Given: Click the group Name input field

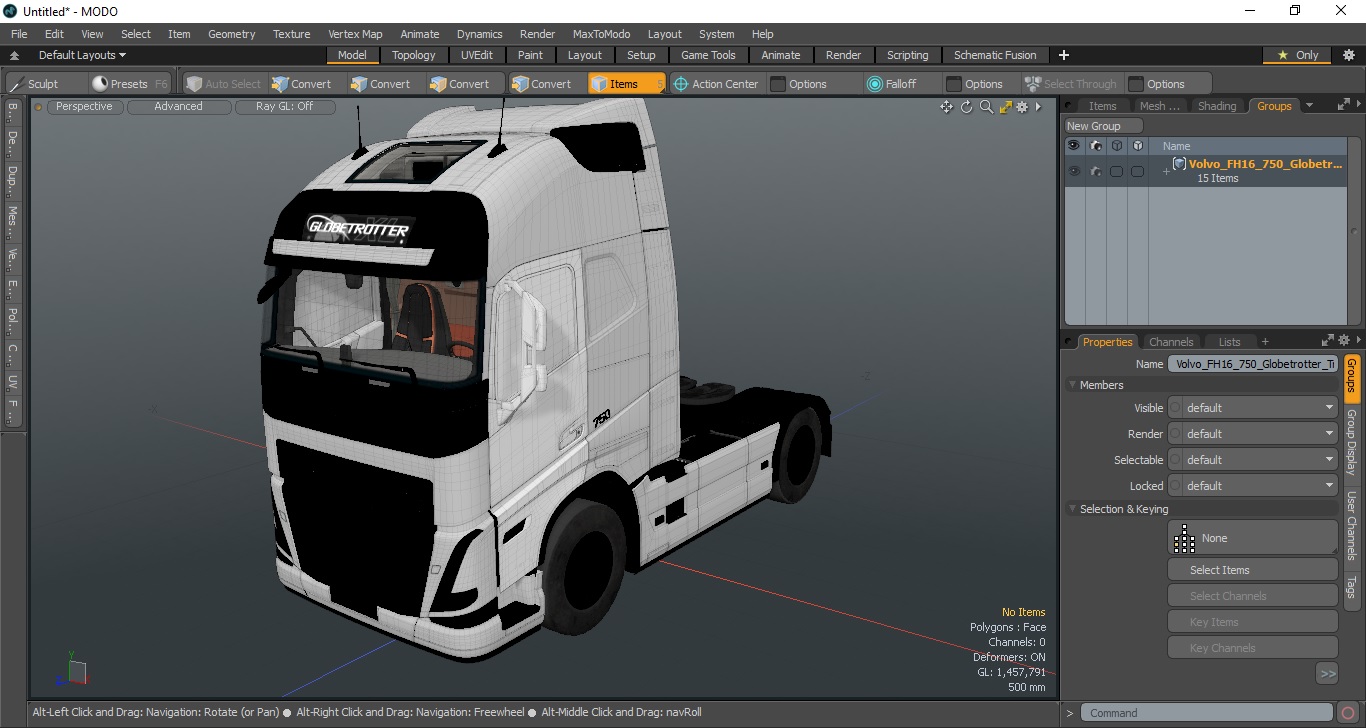Looking at the screenshot, I should [x=1253, y=364].
